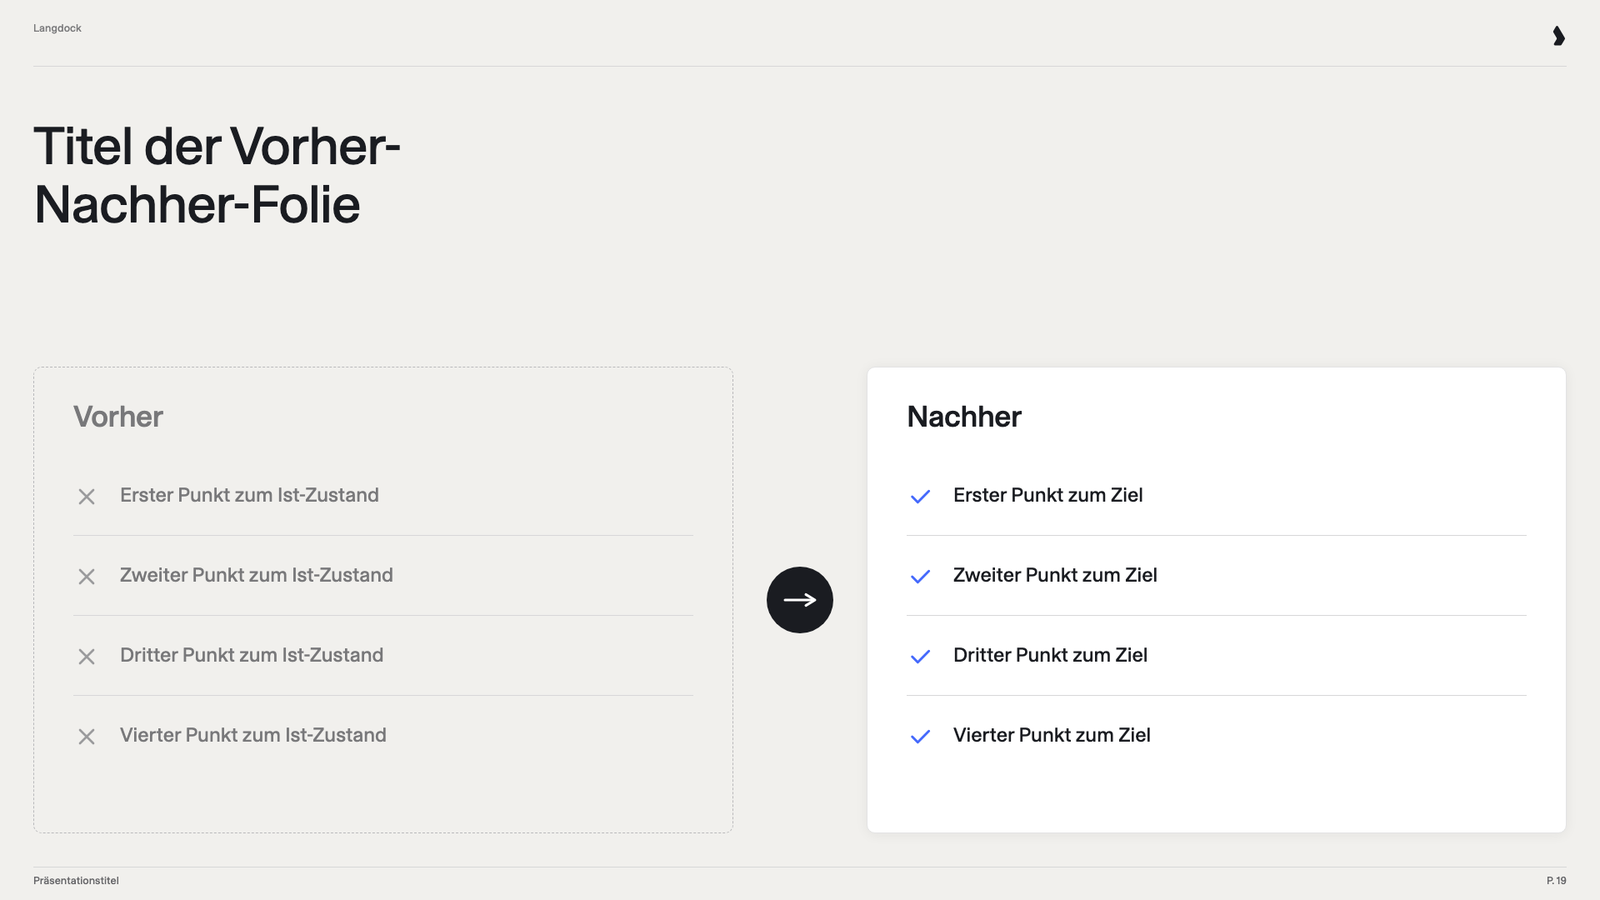
Task: Click the Langdock header text
Action: pyautogui.click(x=57, y=28)
